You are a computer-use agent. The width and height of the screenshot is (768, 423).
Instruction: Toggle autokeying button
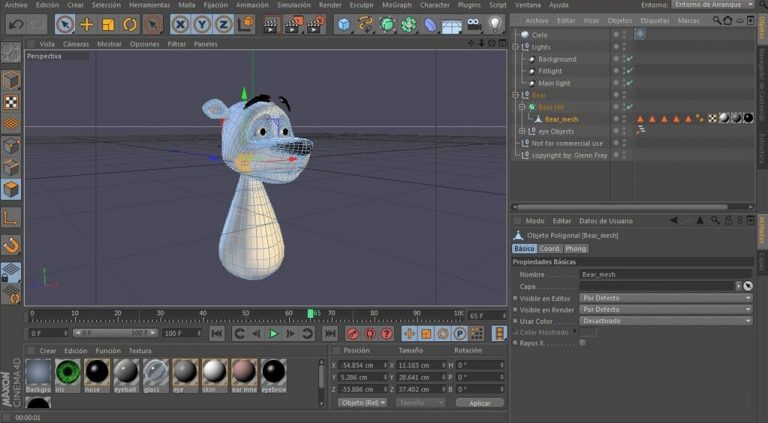(370, 334)
